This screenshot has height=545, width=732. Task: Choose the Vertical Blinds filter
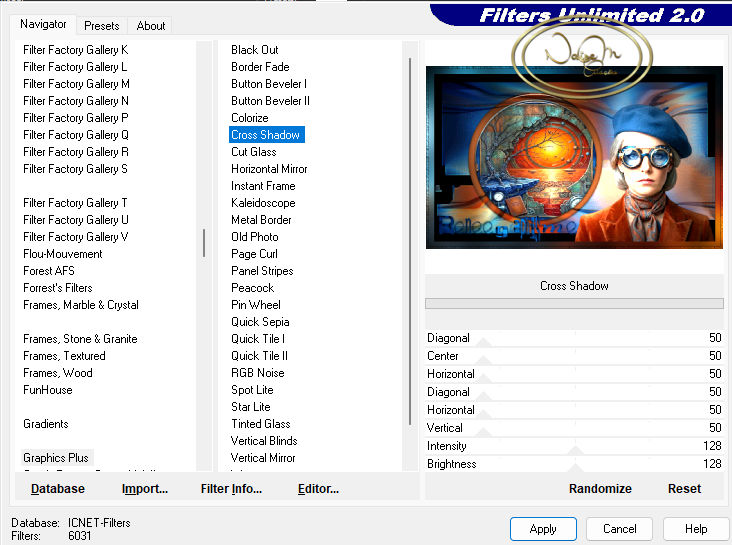264,441
